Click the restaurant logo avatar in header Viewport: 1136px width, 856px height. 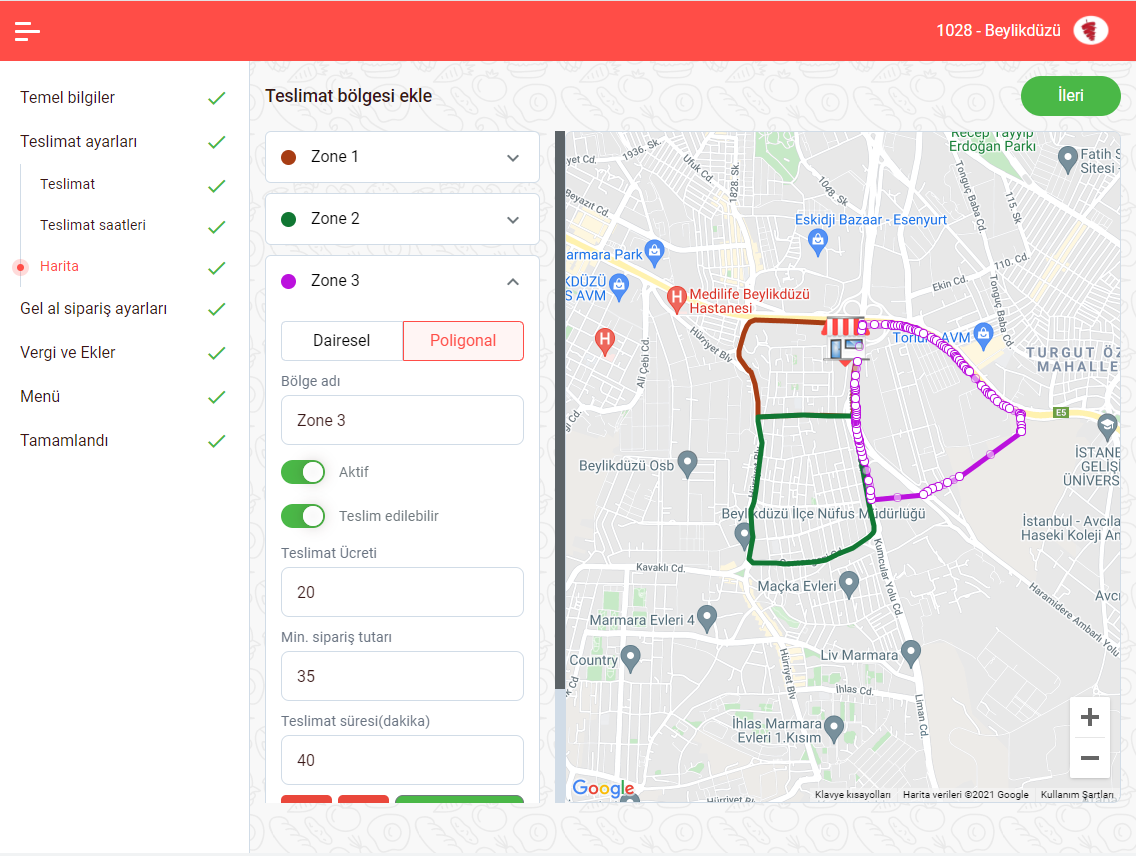[x=1090, y=31]
